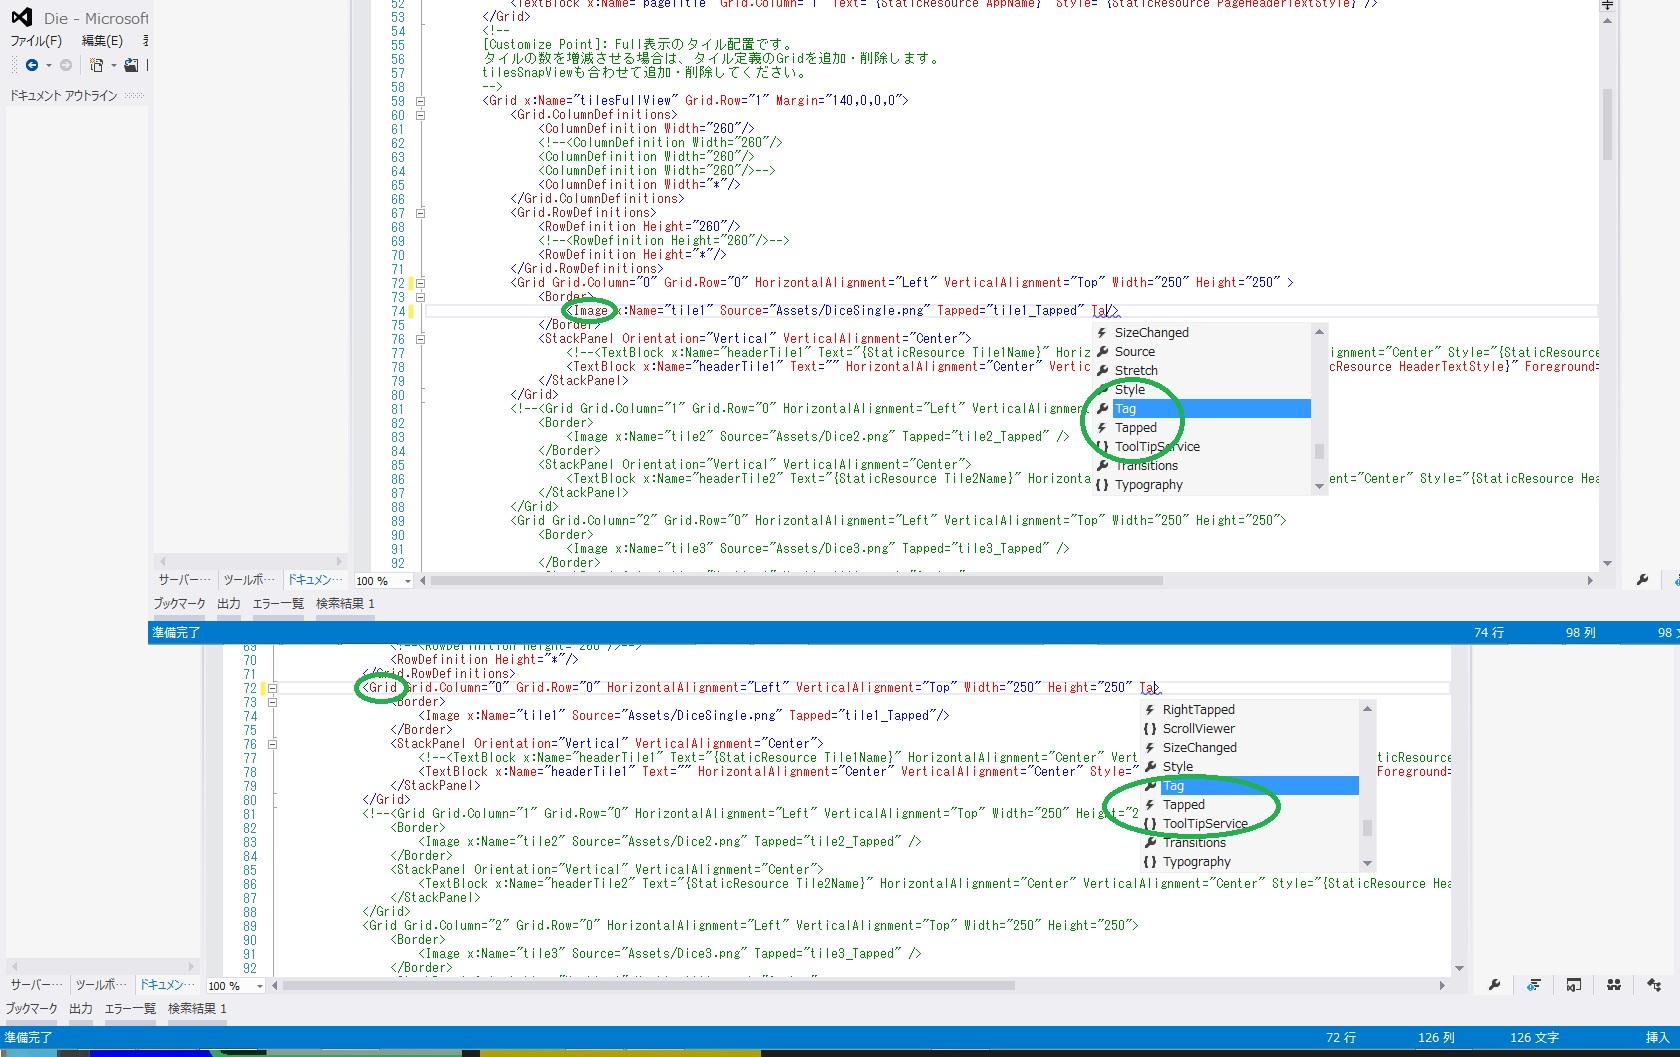Click the lower IntelliSense list scrollbar thumb
This screenshot has width=1680, height=1057.
[x=1367, y=828]
